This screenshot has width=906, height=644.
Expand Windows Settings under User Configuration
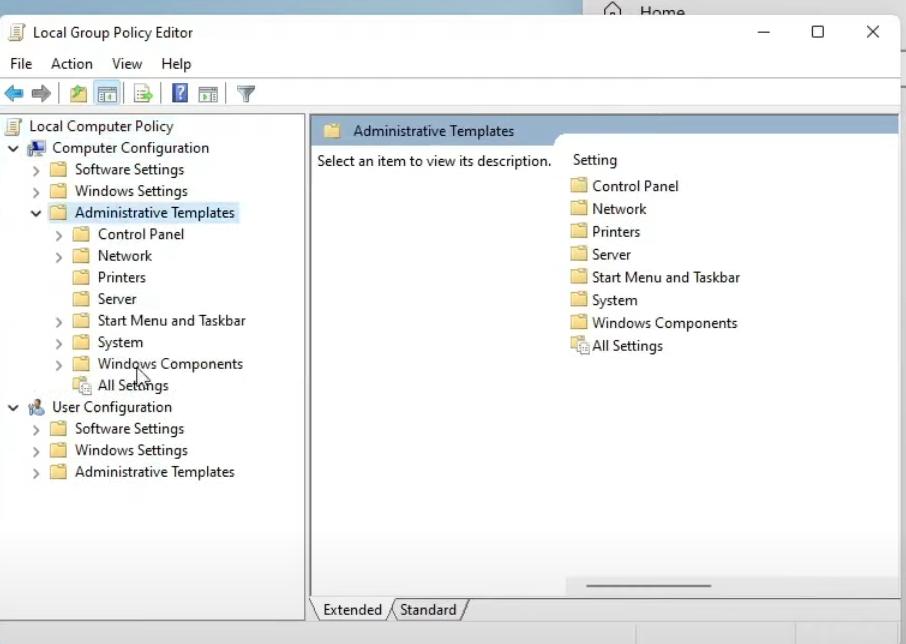coord(36,451)
